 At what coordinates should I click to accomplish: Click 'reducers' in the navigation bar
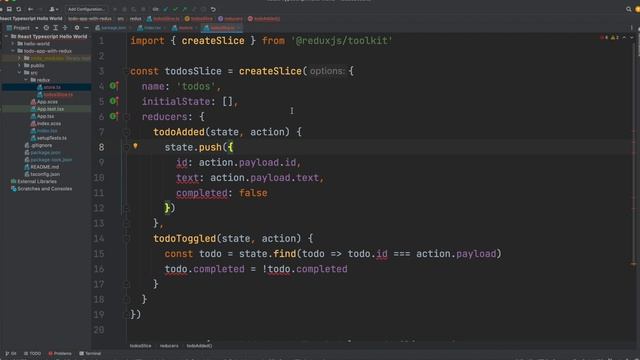231,19
